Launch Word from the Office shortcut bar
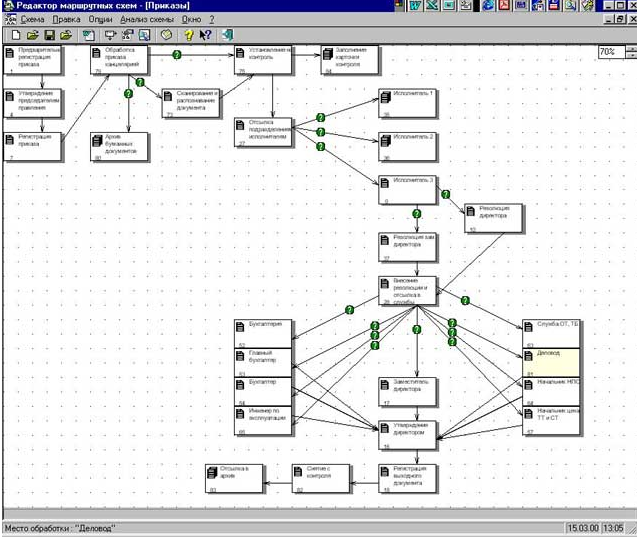Screen dimensions: 637x538 (415, 5)
